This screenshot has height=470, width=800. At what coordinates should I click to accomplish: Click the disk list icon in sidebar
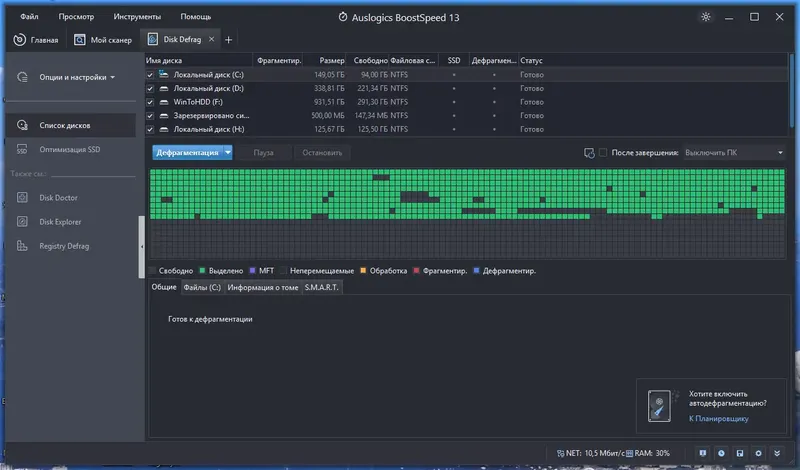(22, 125)
